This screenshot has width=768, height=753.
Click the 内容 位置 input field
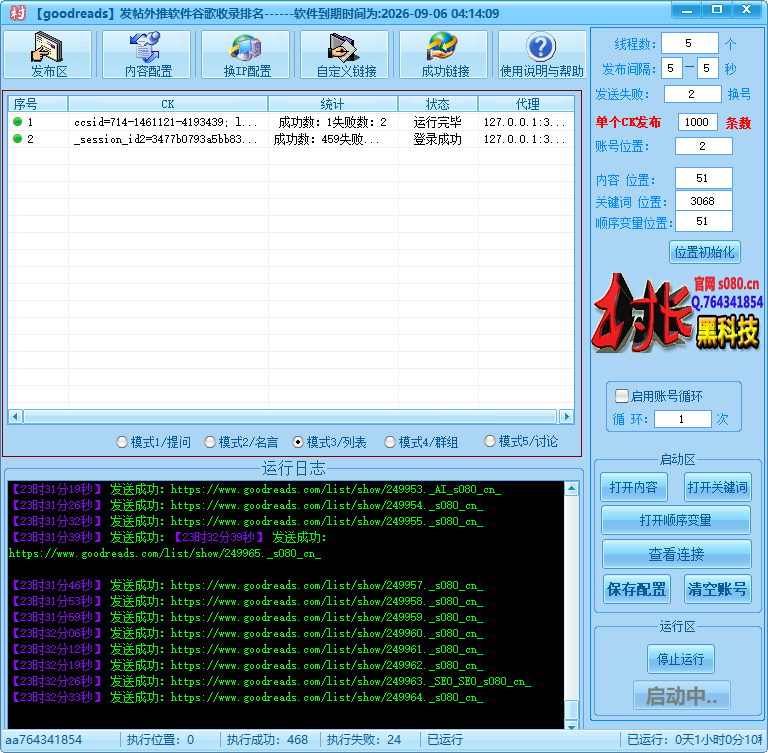(703, 178)
